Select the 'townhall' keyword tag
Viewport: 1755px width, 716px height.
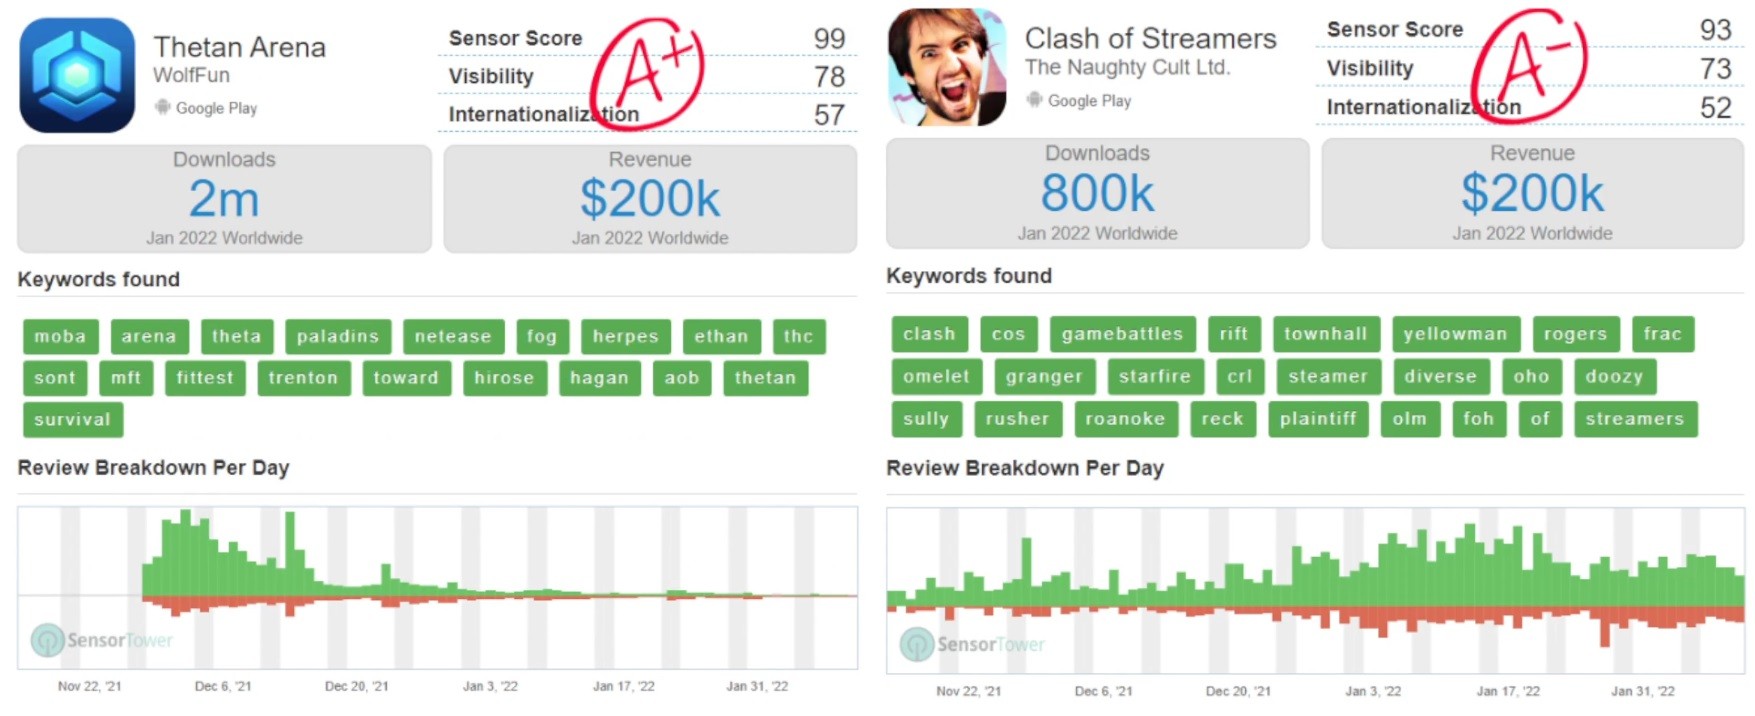pyautogui.click(x=1326, y=334)
